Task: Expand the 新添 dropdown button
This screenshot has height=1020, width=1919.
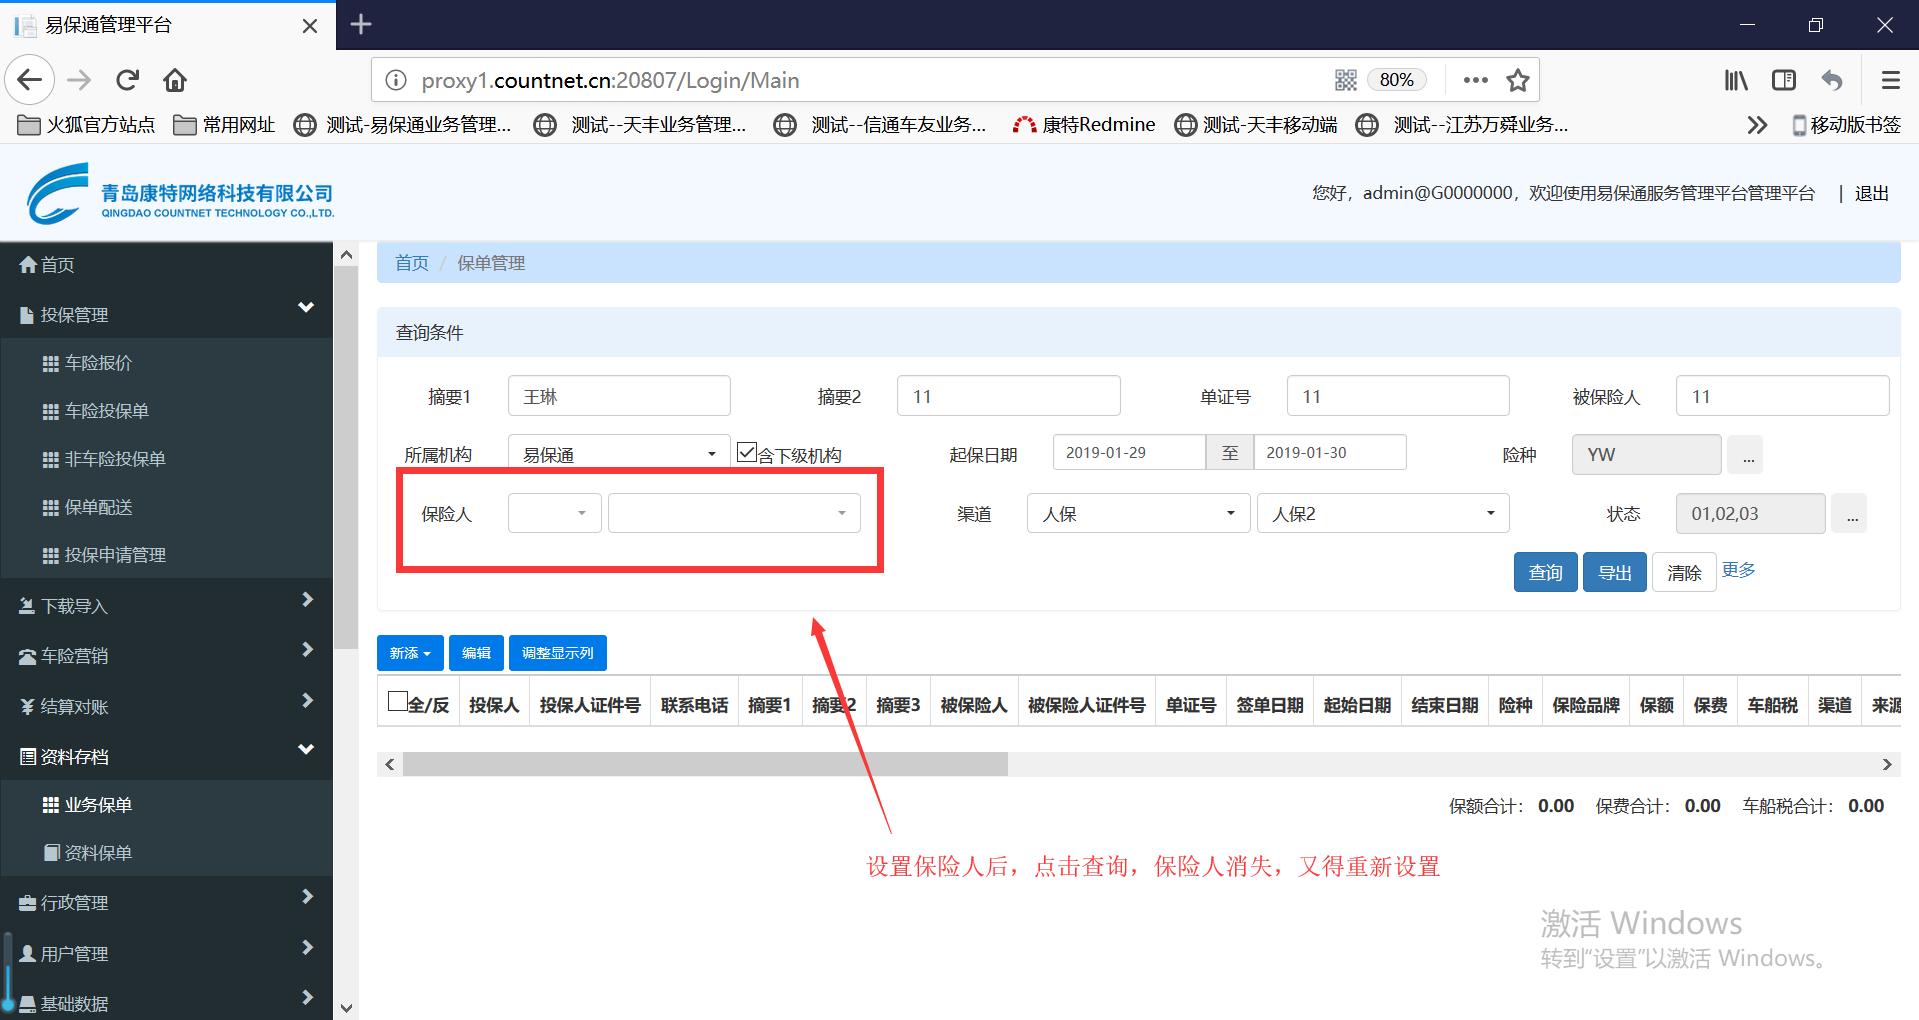Action: point(410,653)
